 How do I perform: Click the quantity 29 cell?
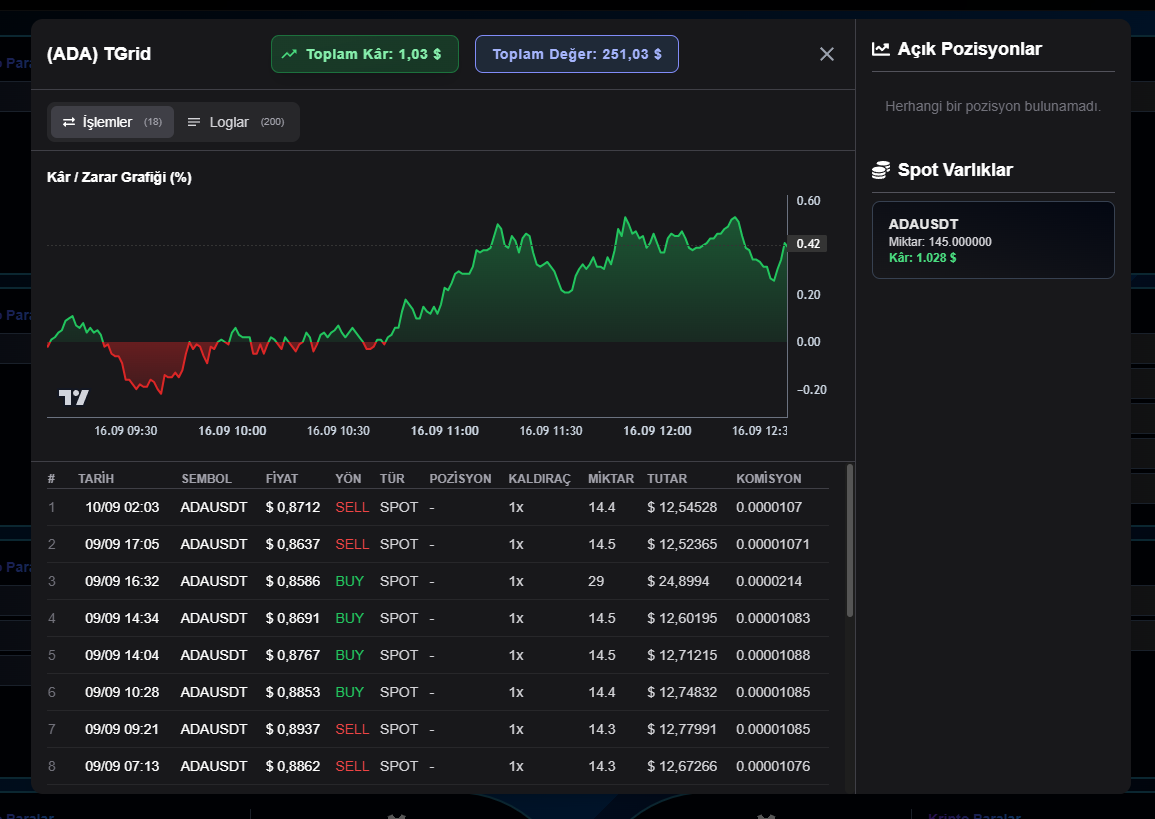point(596,581)
